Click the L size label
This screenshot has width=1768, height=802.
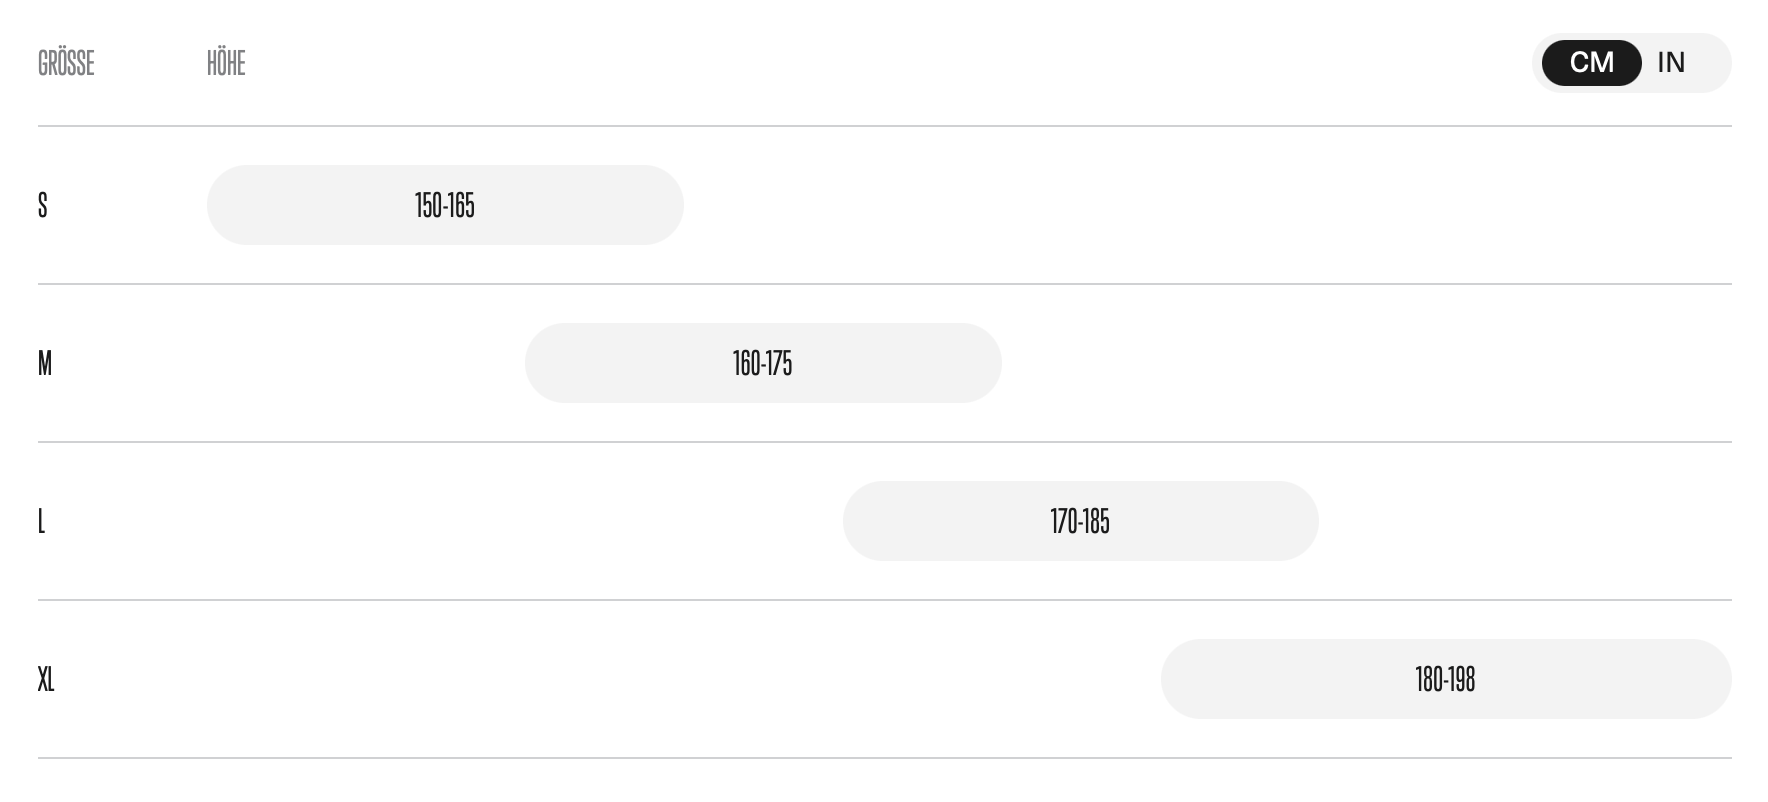tap(42, 521)
